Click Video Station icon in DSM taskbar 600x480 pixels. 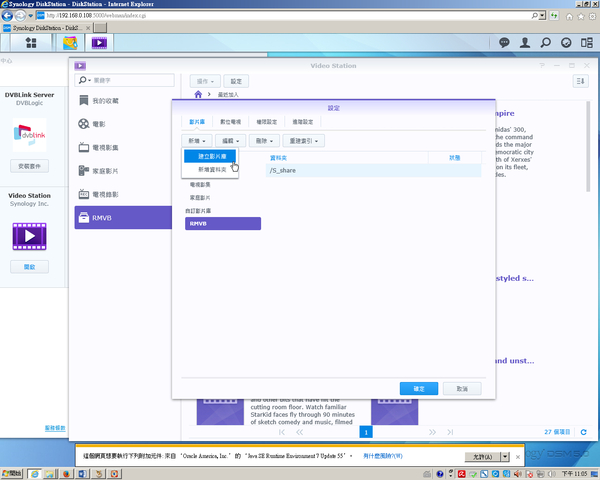[99, 43]
